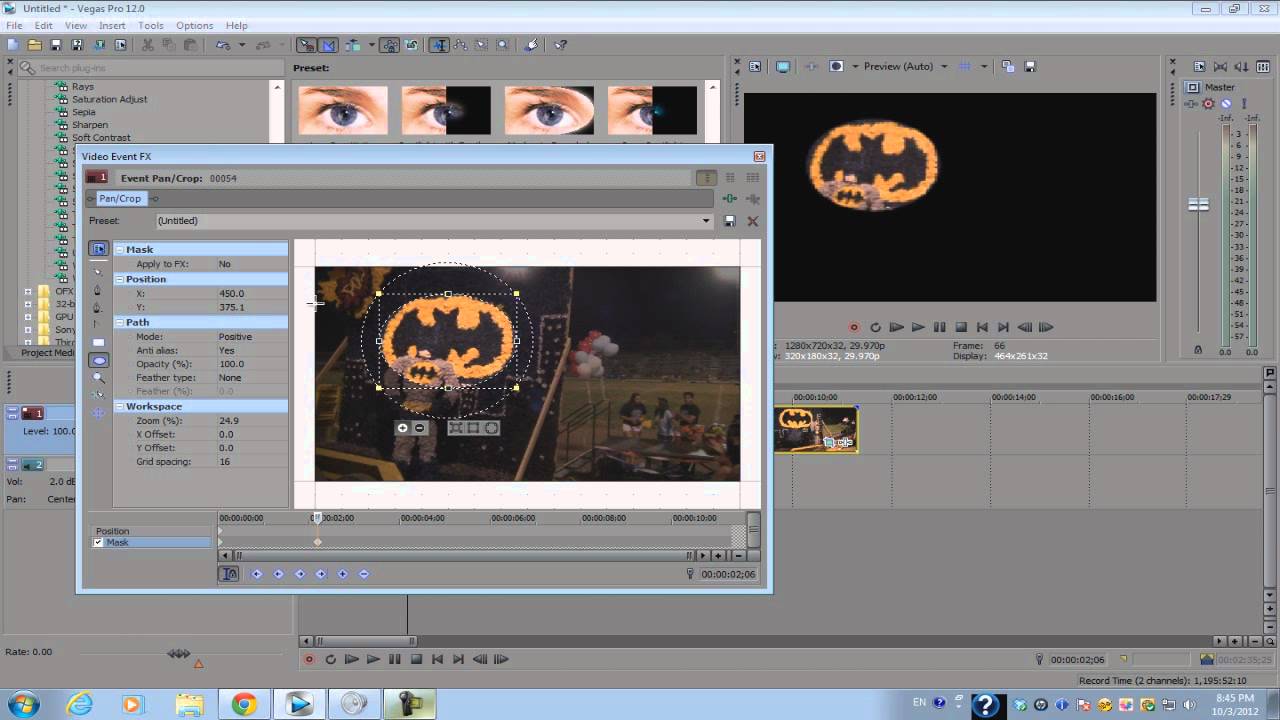The image size is (1280, 720).
Task: Open Windows Start button
Action: [22, 704]
